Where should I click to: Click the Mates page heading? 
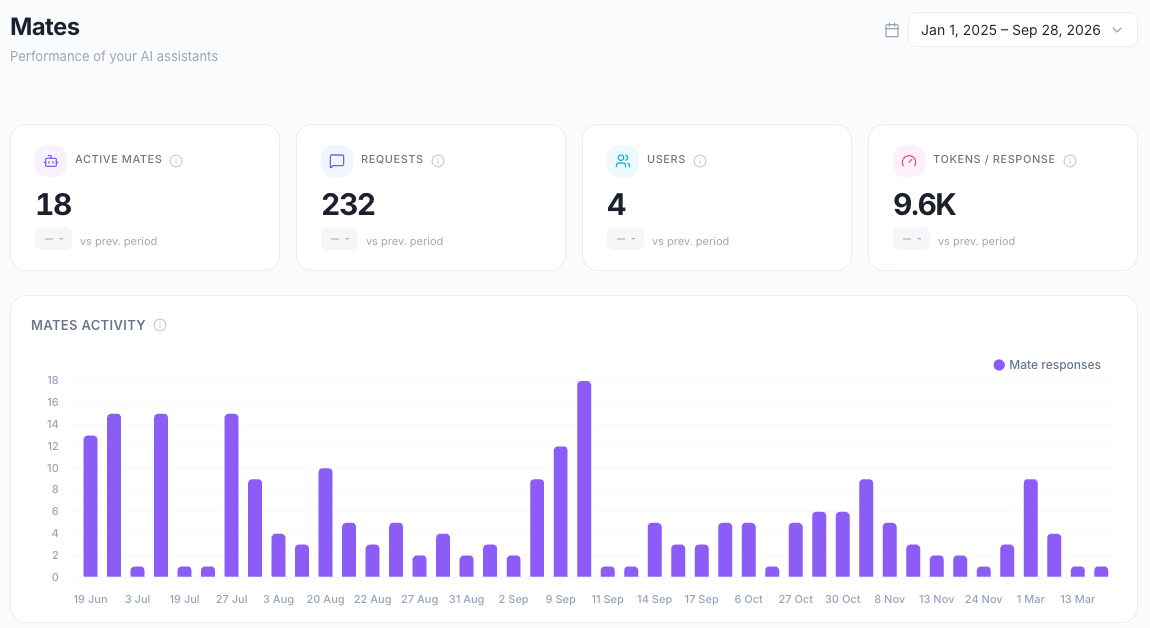tap(45, 27)
